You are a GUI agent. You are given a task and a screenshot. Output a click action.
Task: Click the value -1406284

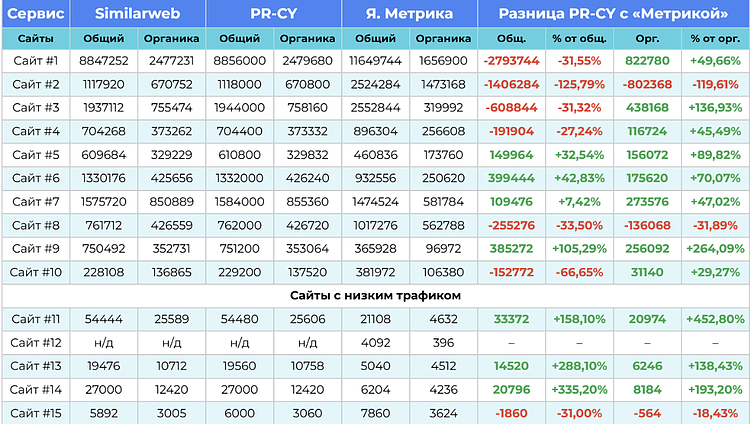(512, 84)
